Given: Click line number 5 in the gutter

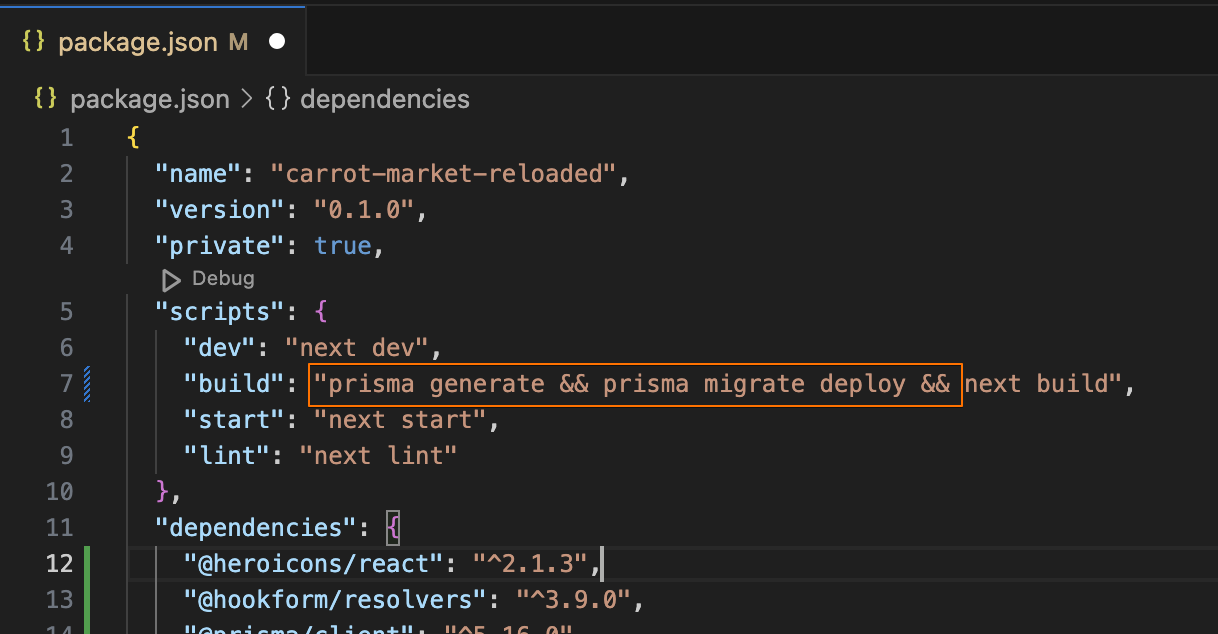Looking at the screenshot, I should (x=66, y=312).
